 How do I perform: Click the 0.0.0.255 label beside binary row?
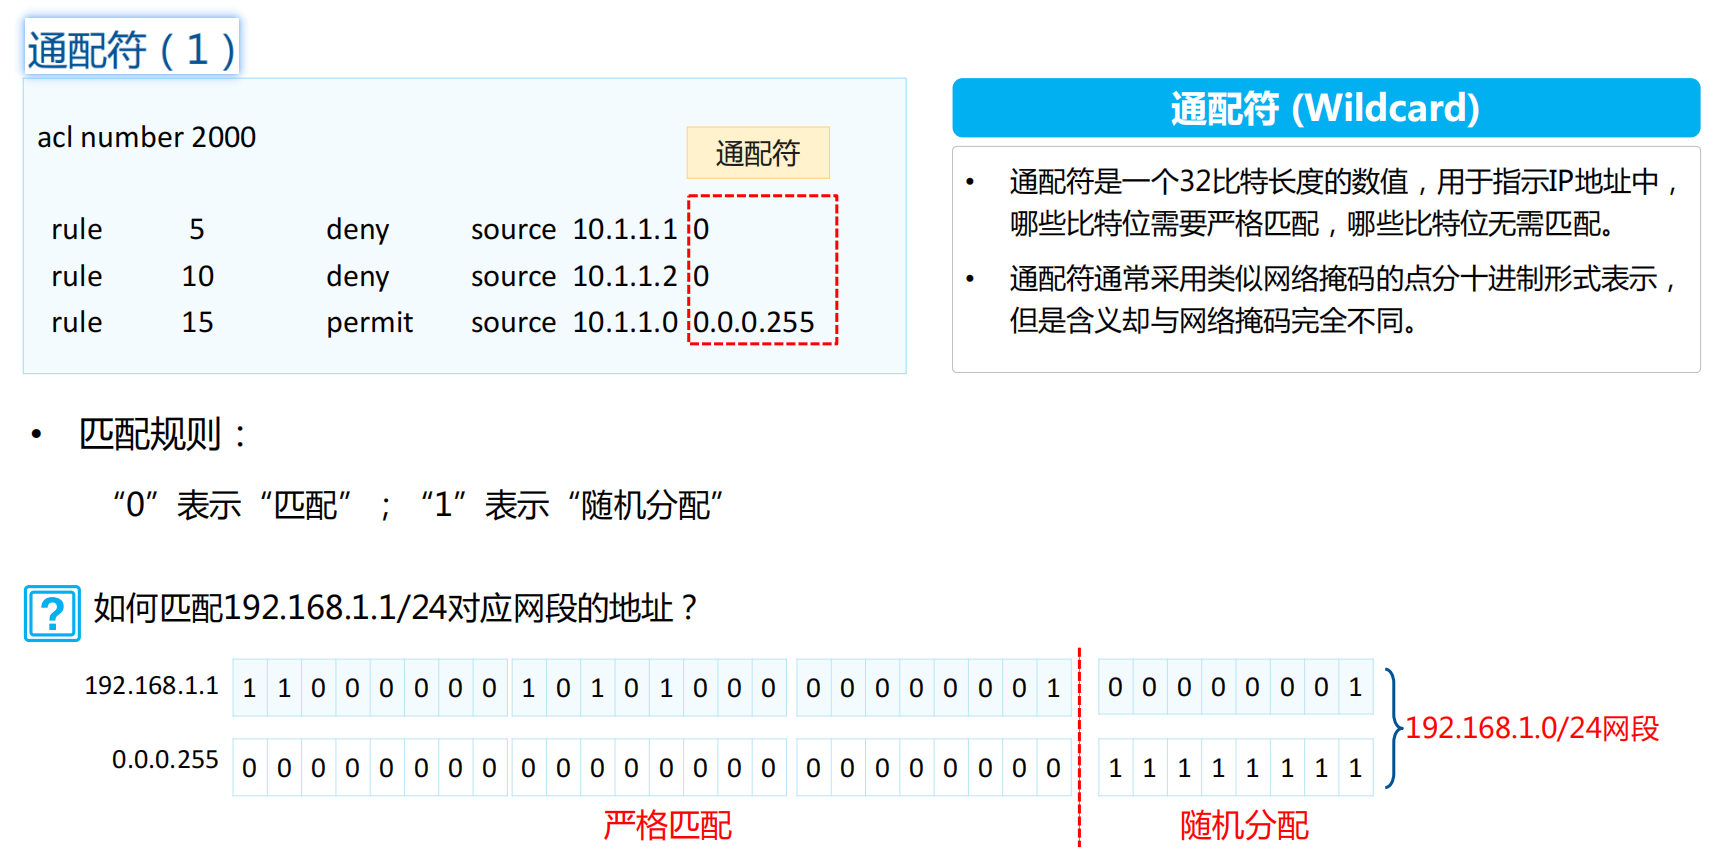click(x=165, y=759)
